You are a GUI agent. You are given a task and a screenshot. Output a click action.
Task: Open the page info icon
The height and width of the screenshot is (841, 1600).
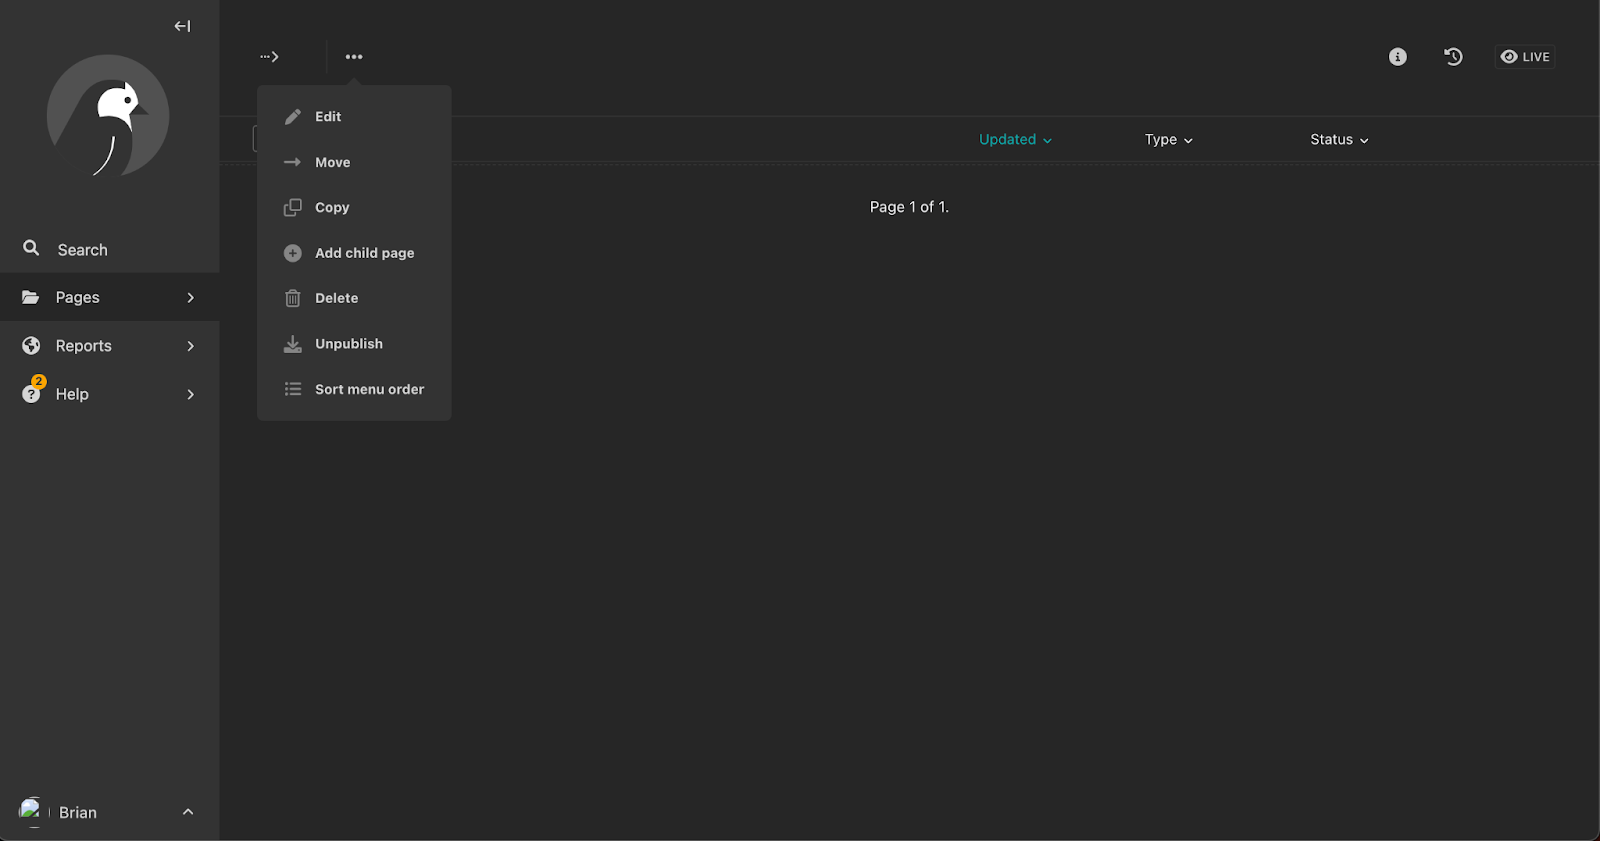[x=1398, y=57]
